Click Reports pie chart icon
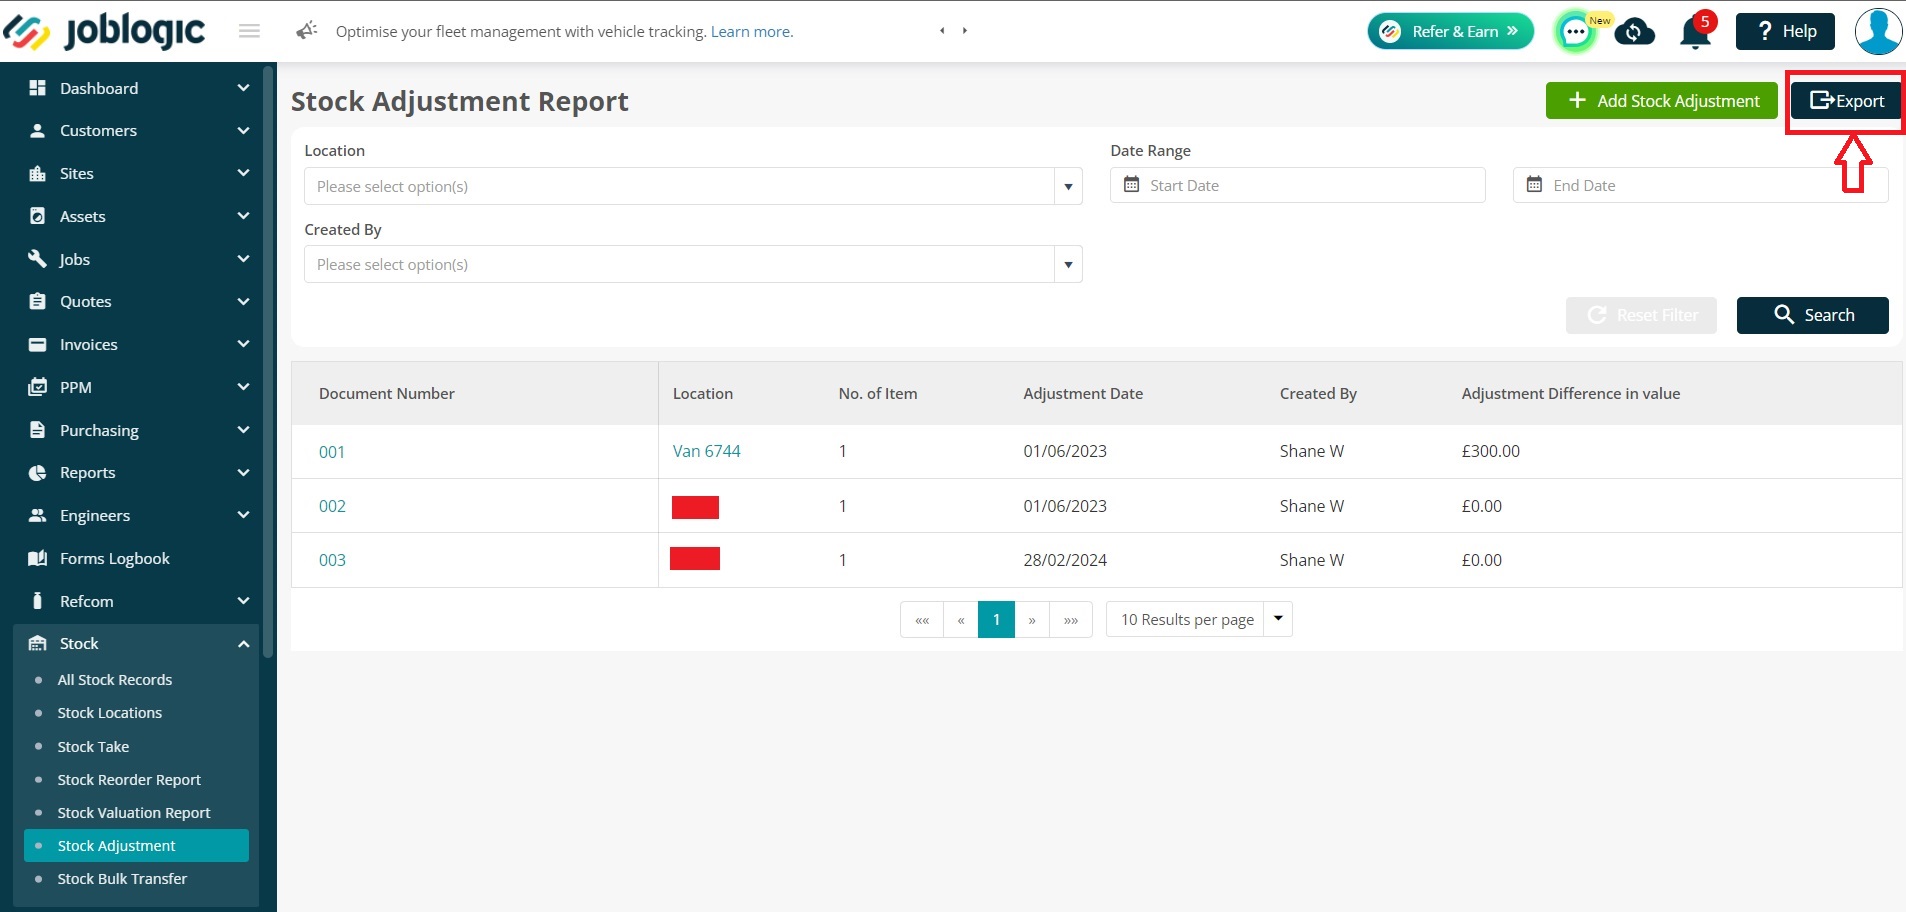Viewport: 1906px width, 912px height. [x=38, y=472]
